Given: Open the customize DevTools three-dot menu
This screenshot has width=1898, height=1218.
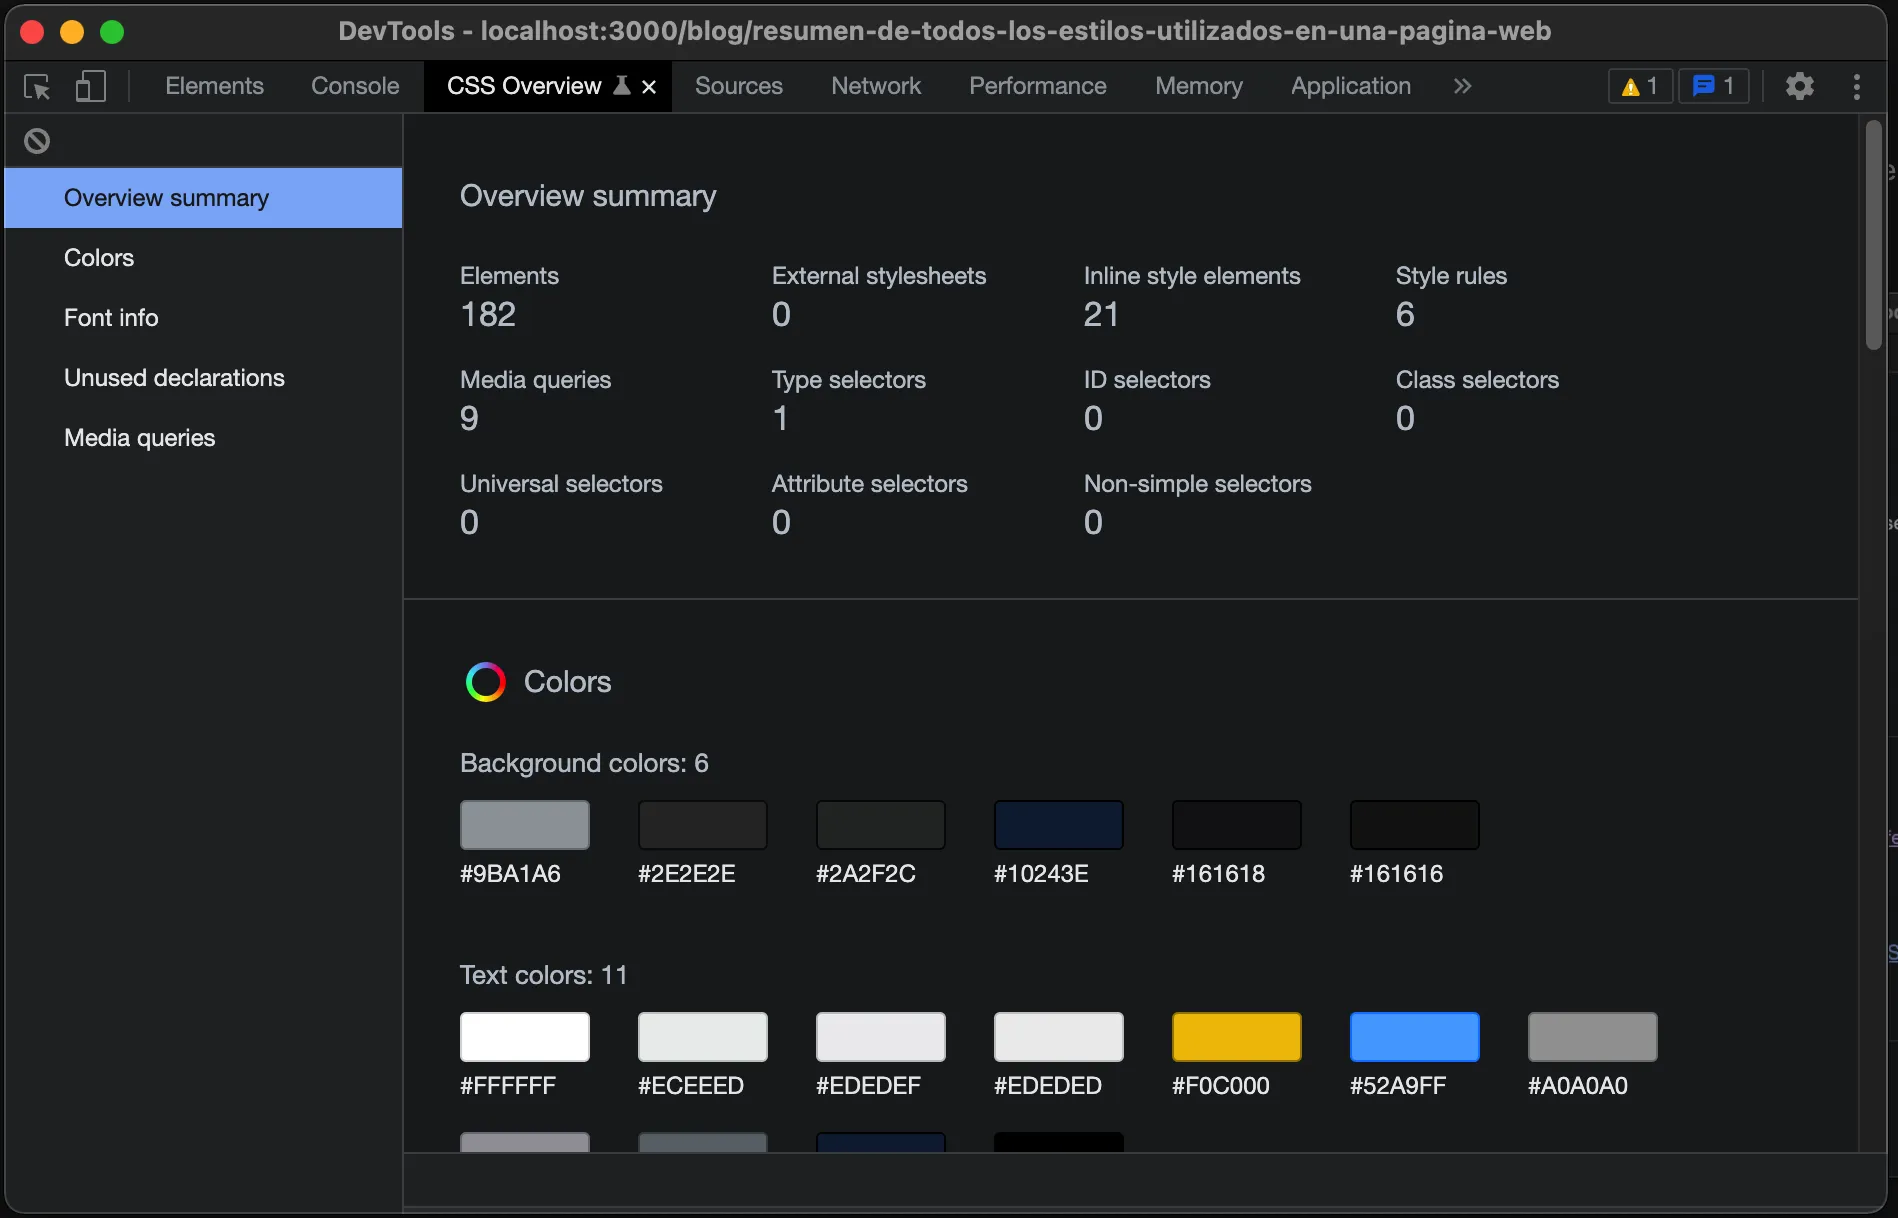Looking at the screenshot, I should pyautogui.click(x=1856, y=86).
